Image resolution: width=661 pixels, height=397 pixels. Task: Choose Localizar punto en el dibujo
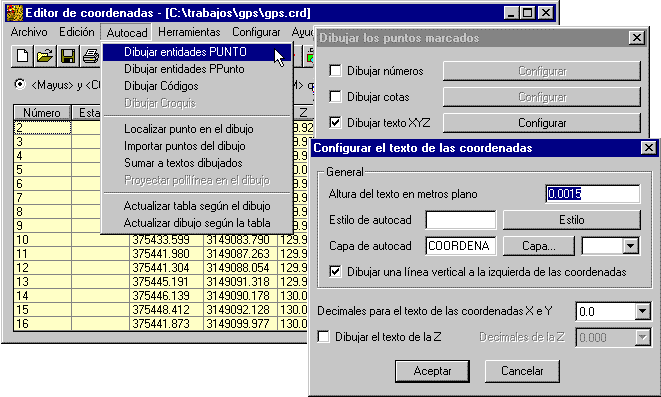click(x=197, y=129)
